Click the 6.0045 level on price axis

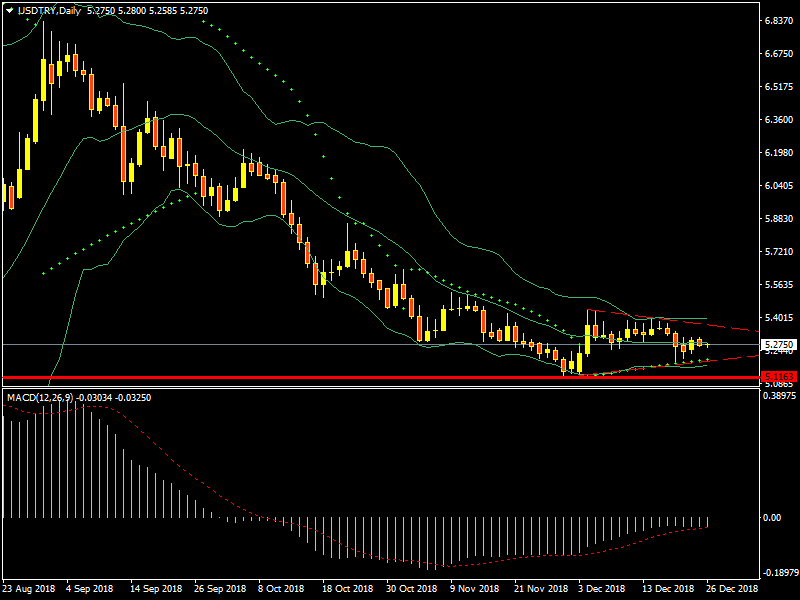point(779,186)
